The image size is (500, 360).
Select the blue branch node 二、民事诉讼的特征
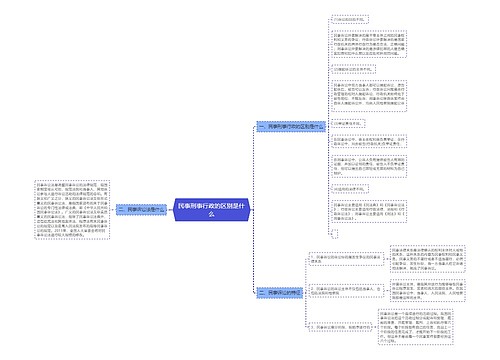pyautogui.click(x=280, y=293)
